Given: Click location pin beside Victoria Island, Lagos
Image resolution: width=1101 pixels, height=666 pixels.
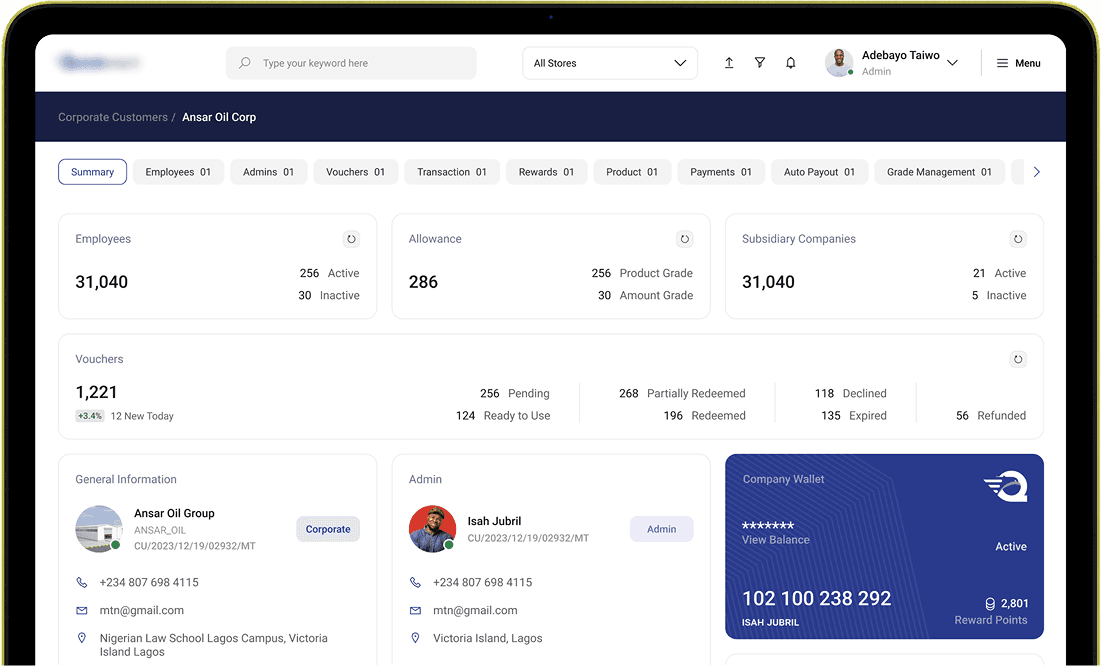Looking at the screenshot, I should click(415, 638).
